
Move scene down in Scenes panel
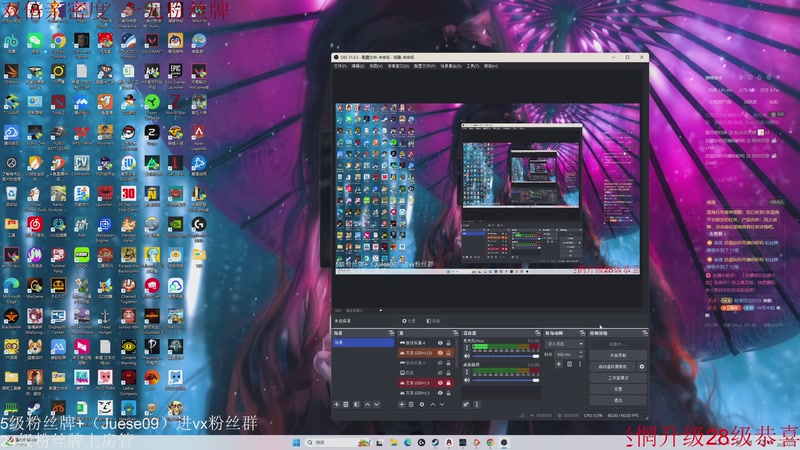[x=377, y=405]
